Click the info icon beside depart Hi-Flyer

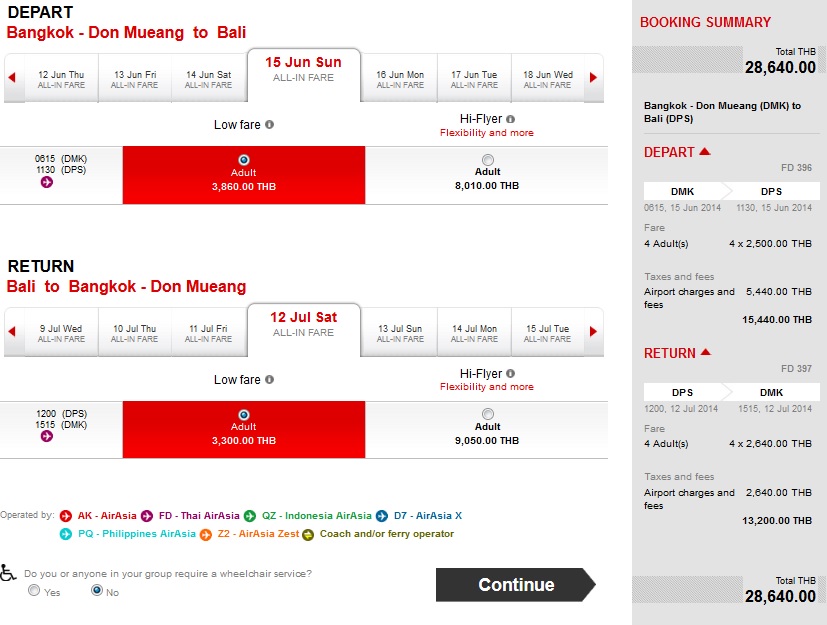(511, 119)
